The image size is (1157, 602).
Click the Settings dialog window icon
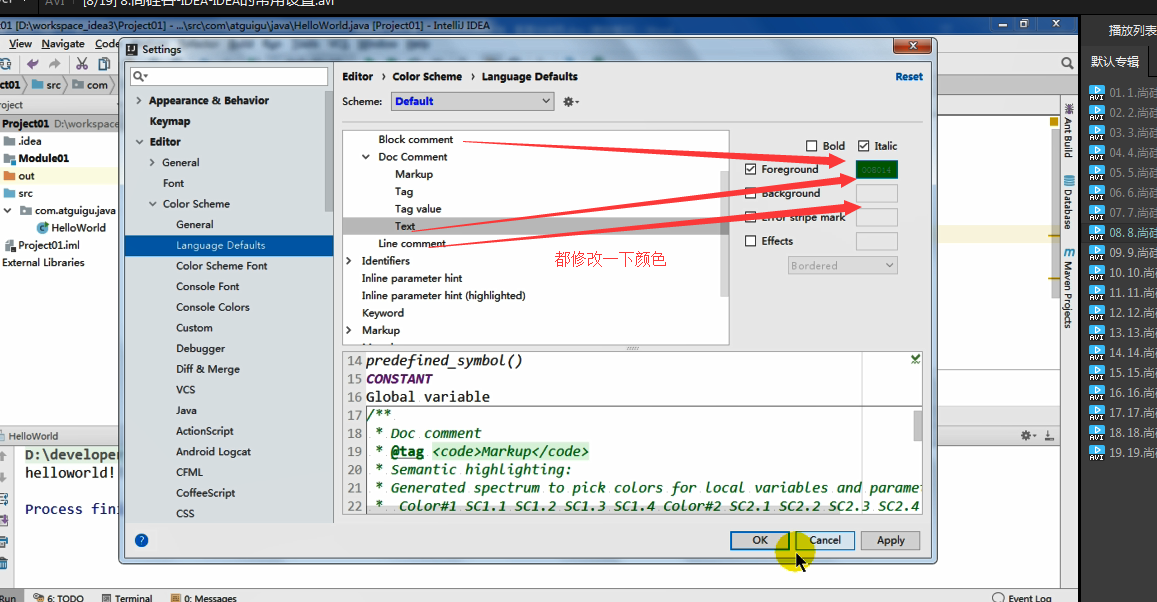[x=132, y=49]
